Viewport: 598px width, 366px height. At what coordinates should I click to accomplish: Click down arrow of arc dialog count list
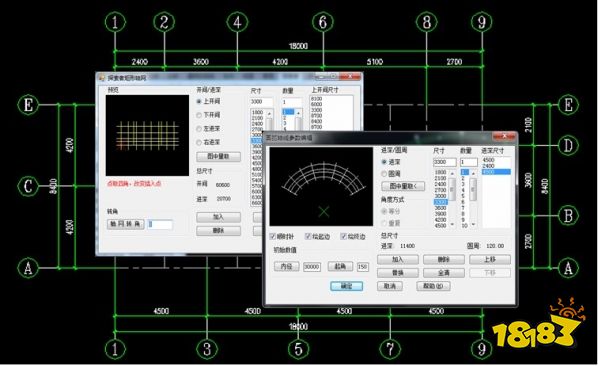[x=473, y=225]
